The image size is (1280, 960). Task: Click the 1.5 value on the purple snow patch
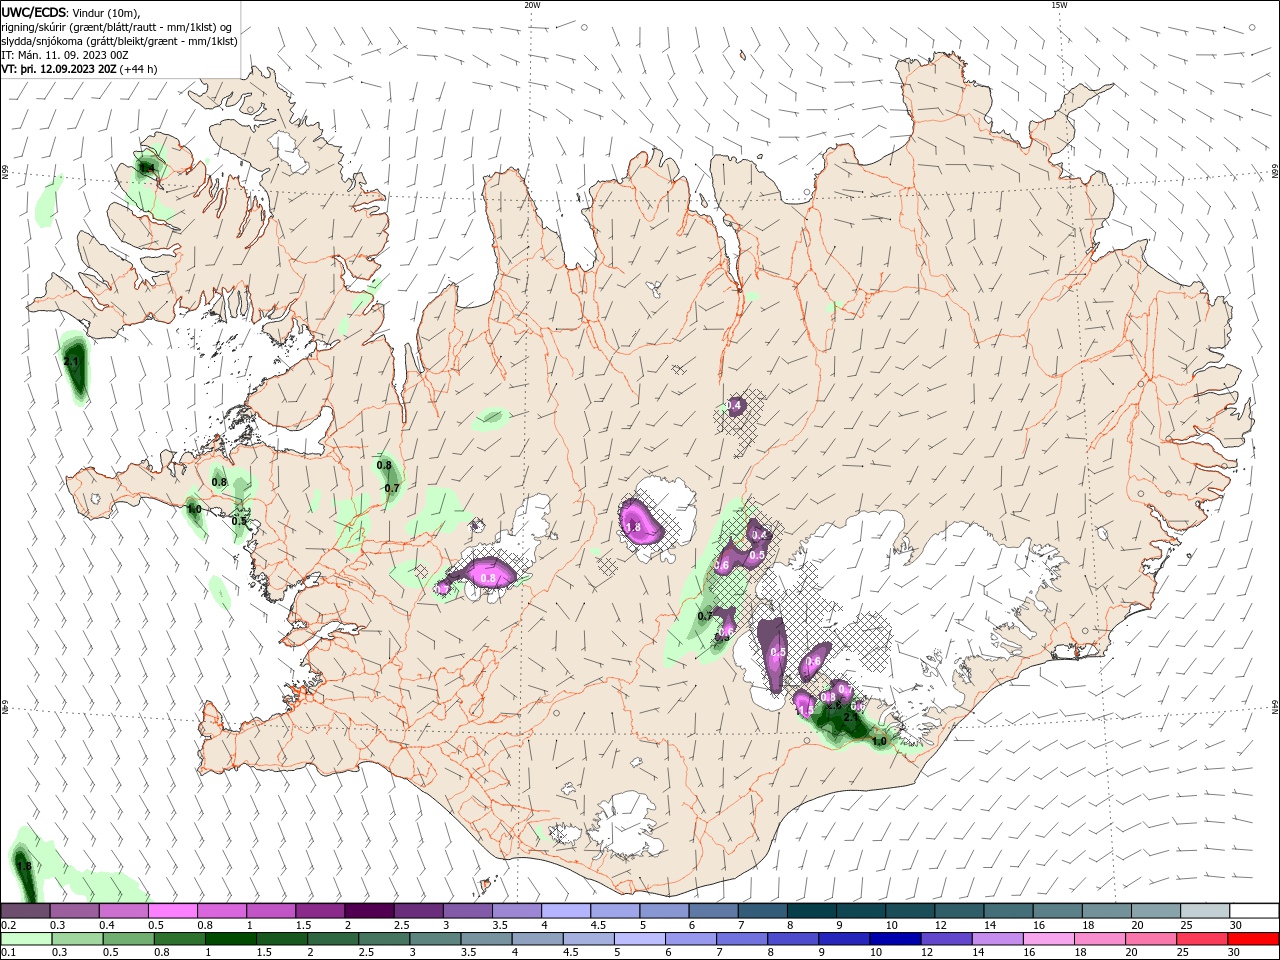click(805, 710)
